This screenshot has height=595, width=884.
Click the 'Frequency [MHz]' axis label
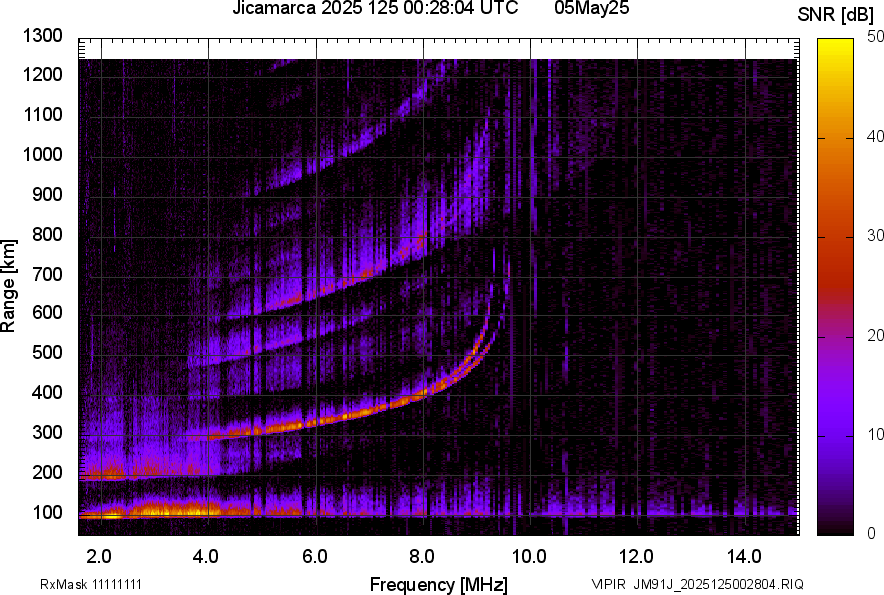click(x=439, y=584)
